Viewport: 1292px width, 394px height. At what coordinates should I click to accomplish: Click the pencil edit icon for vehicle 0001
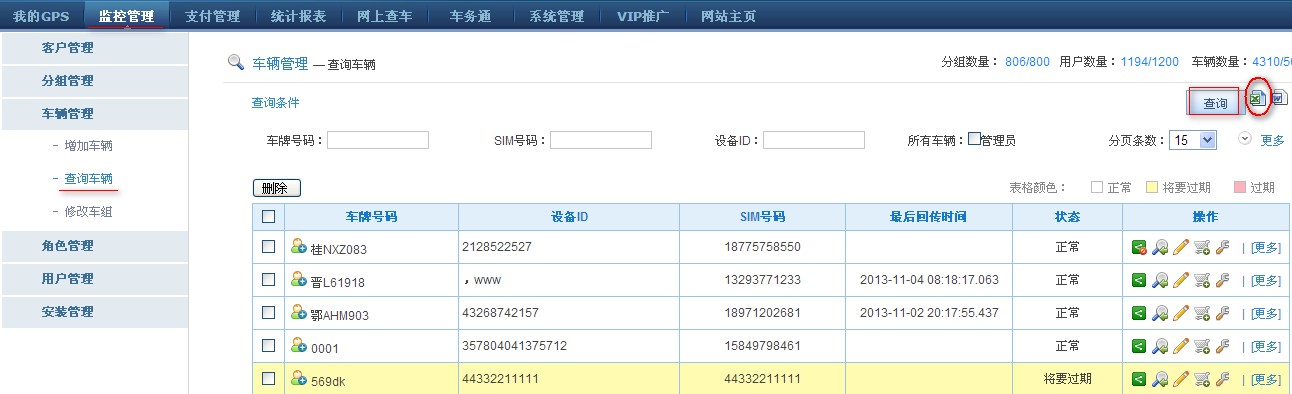[1181, 346]
